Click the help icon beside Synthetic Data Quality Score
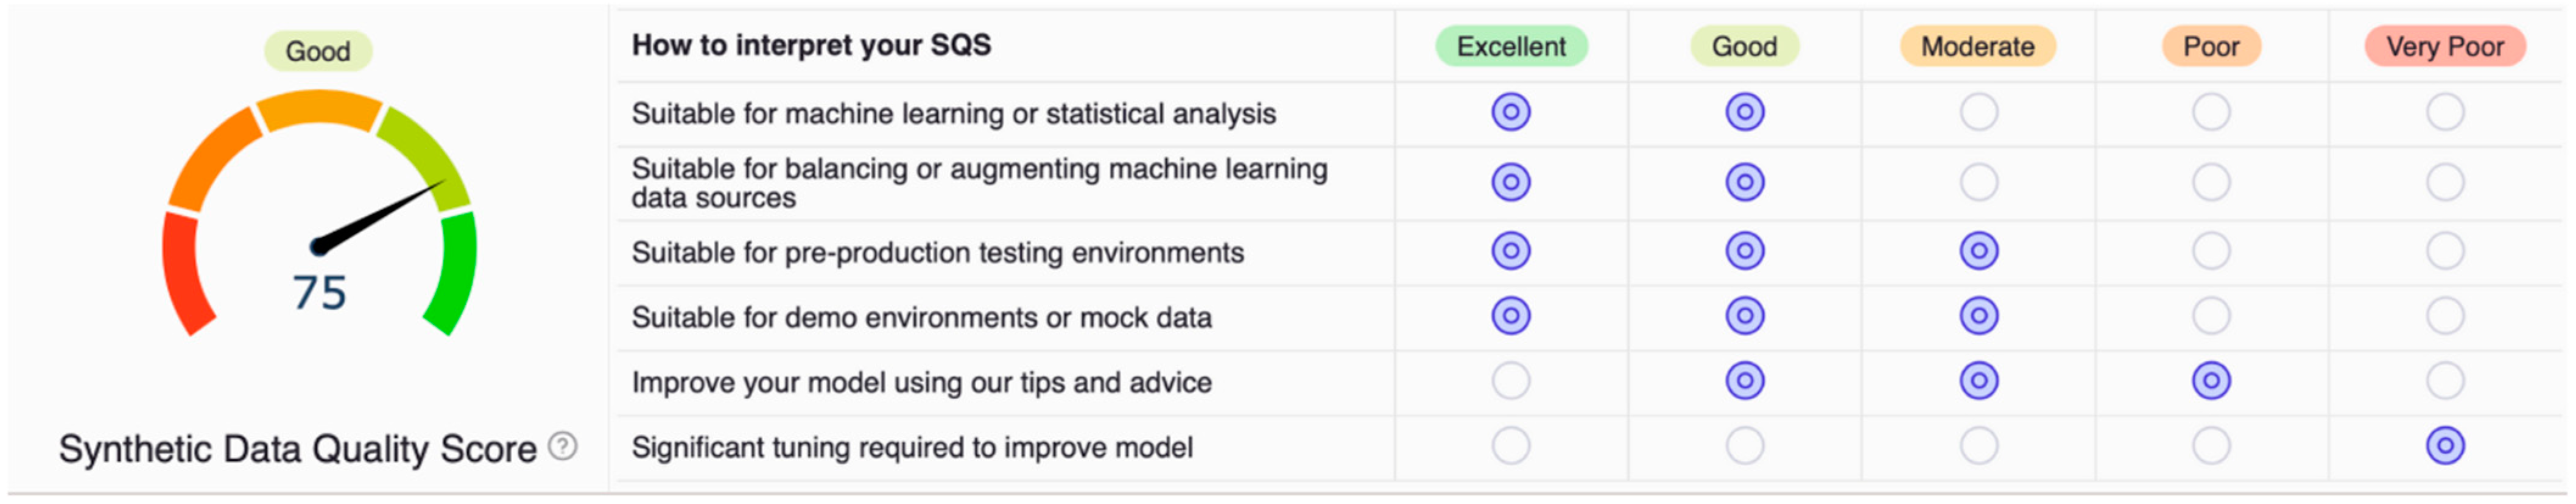This screenshot has height=504, width=2576. click(x=563, y=446)
